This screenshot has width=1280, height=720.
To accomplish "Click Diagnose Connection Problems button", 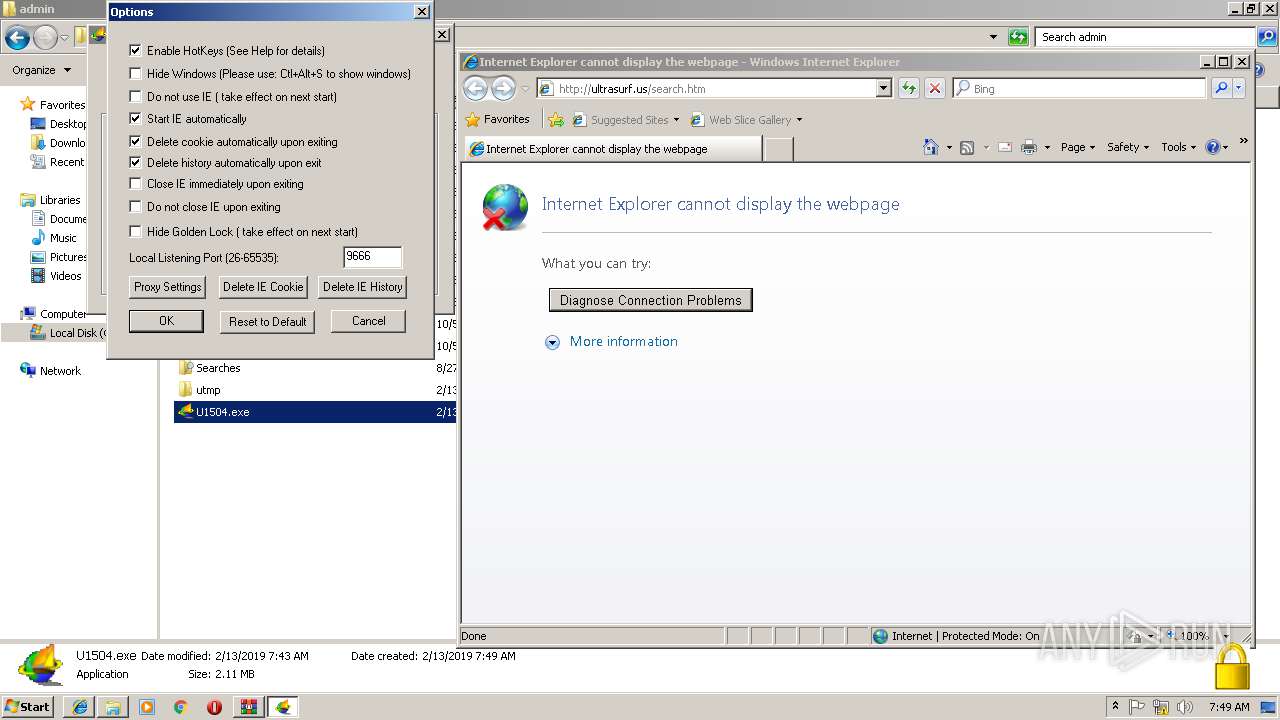I will coord(651,300).
